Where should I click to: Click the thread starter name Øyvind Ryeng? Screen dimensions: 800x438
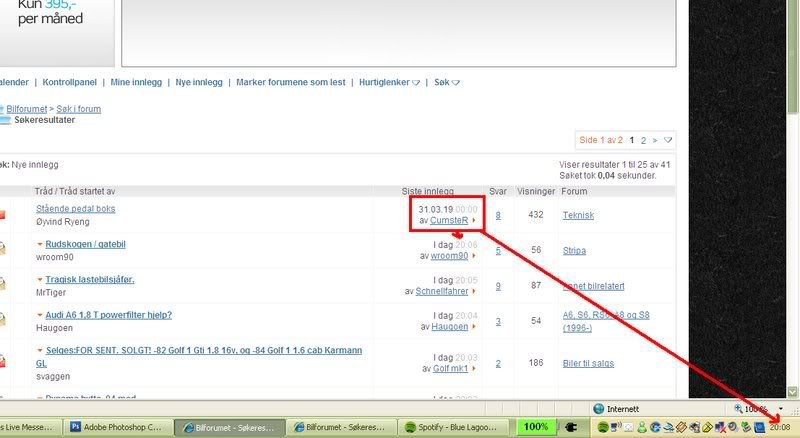click(x=63, y=222)
